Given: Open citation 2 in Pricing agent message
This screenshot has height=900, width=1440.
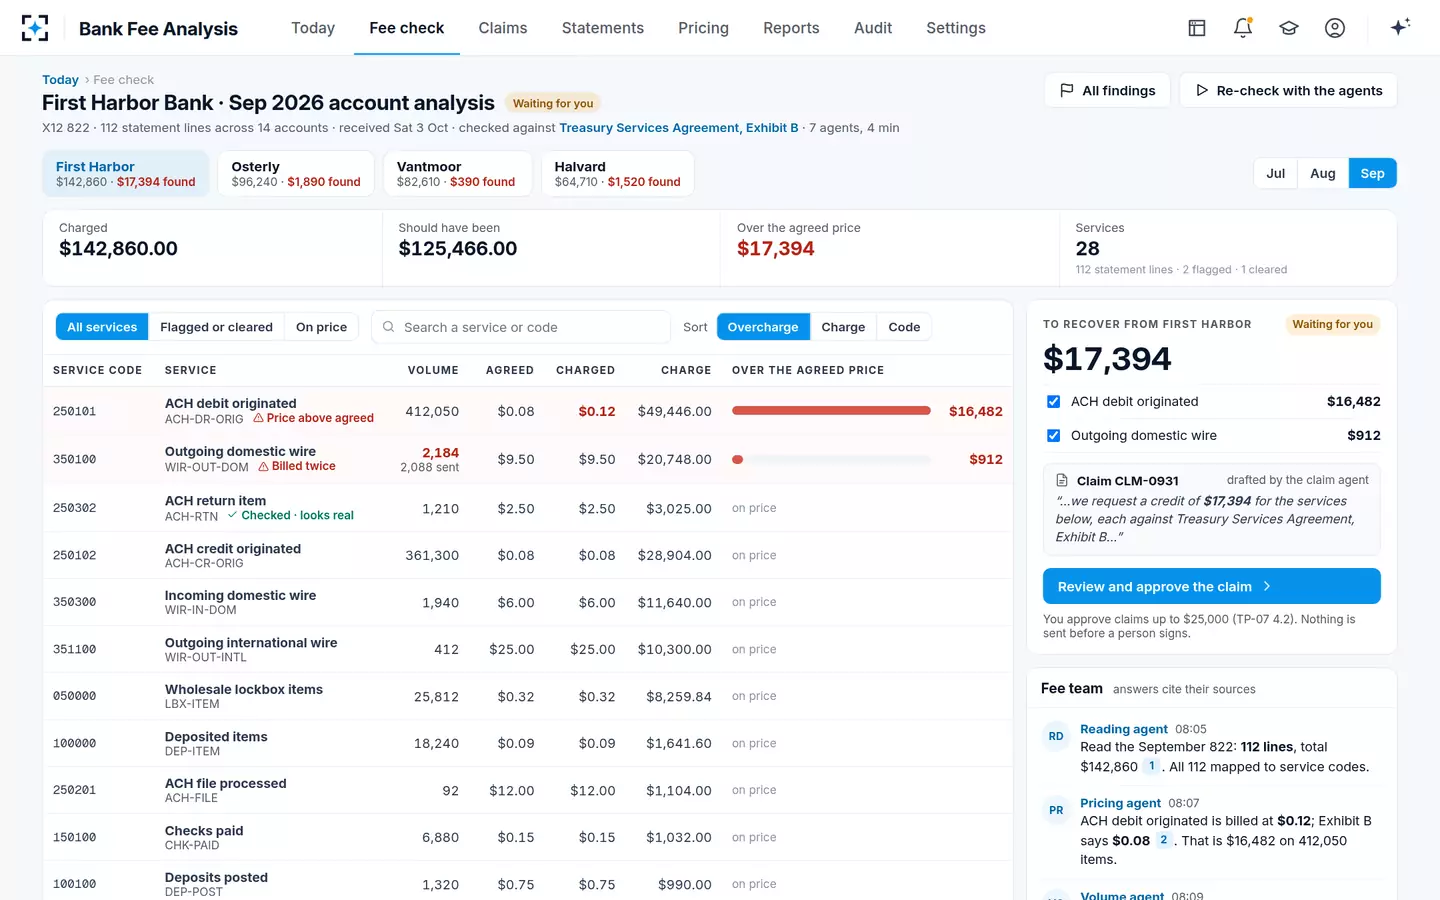Looking at the screenshot, I should point(1164,840).
